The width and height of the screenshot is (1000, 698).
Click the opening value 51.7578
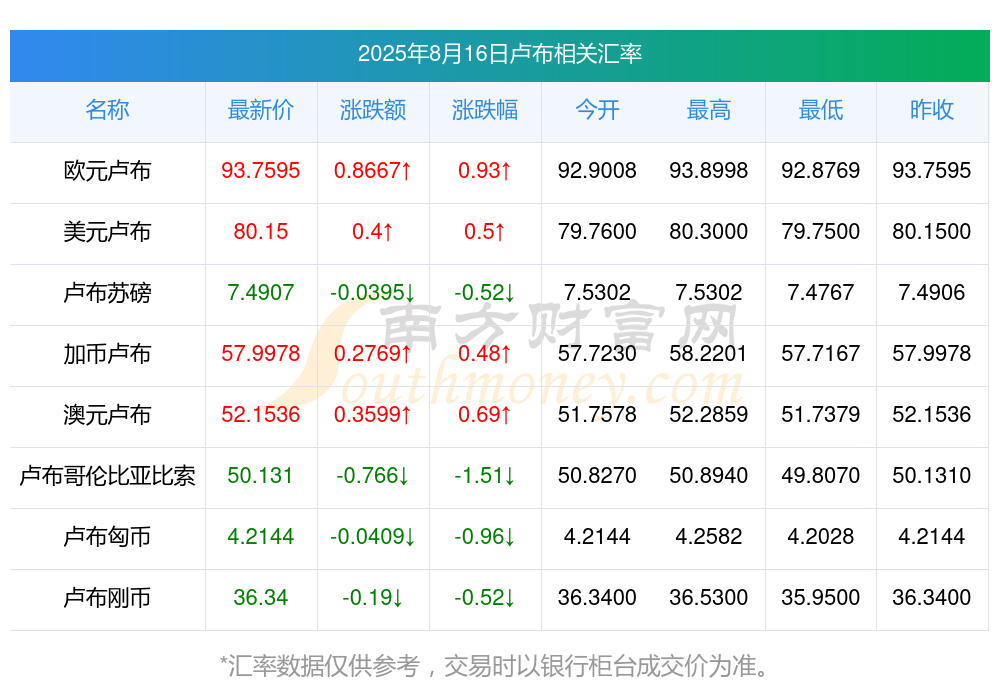597,414
